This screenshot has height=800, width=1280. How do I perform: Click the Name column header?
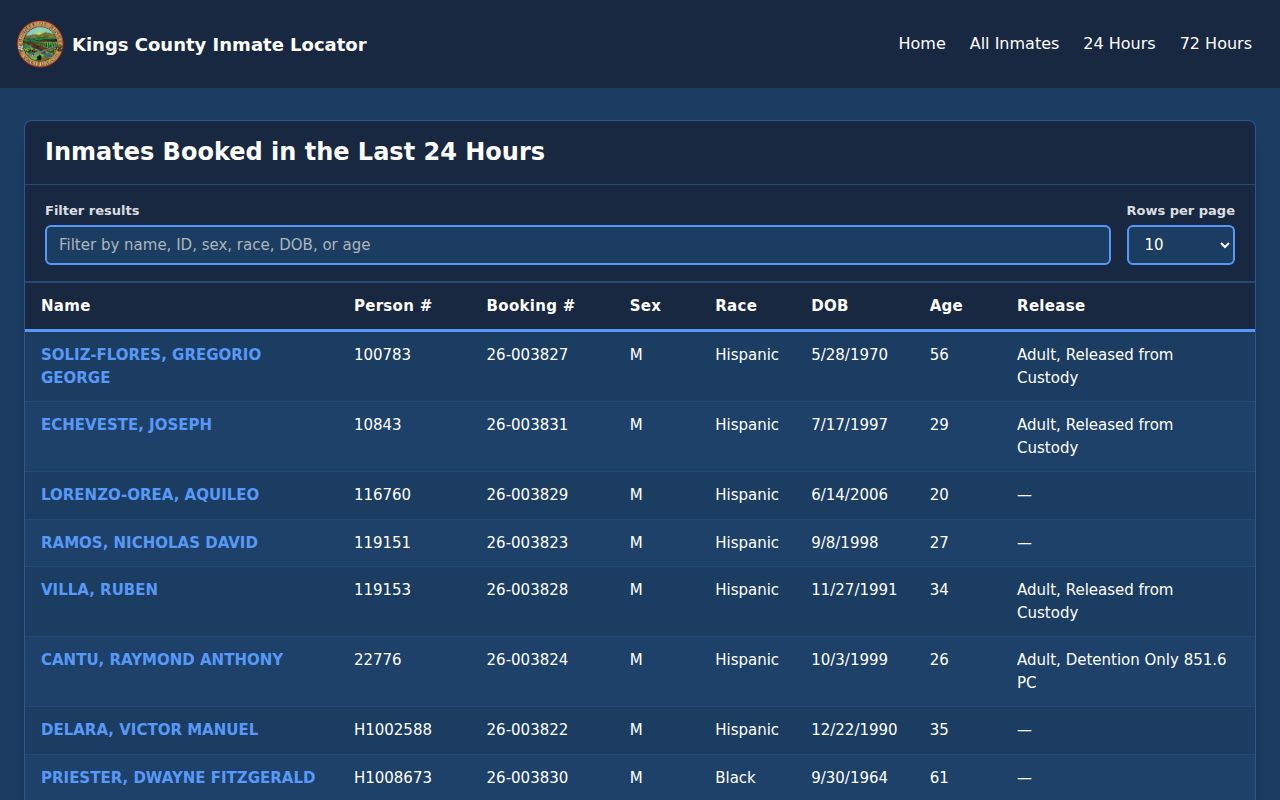(66, 306)
